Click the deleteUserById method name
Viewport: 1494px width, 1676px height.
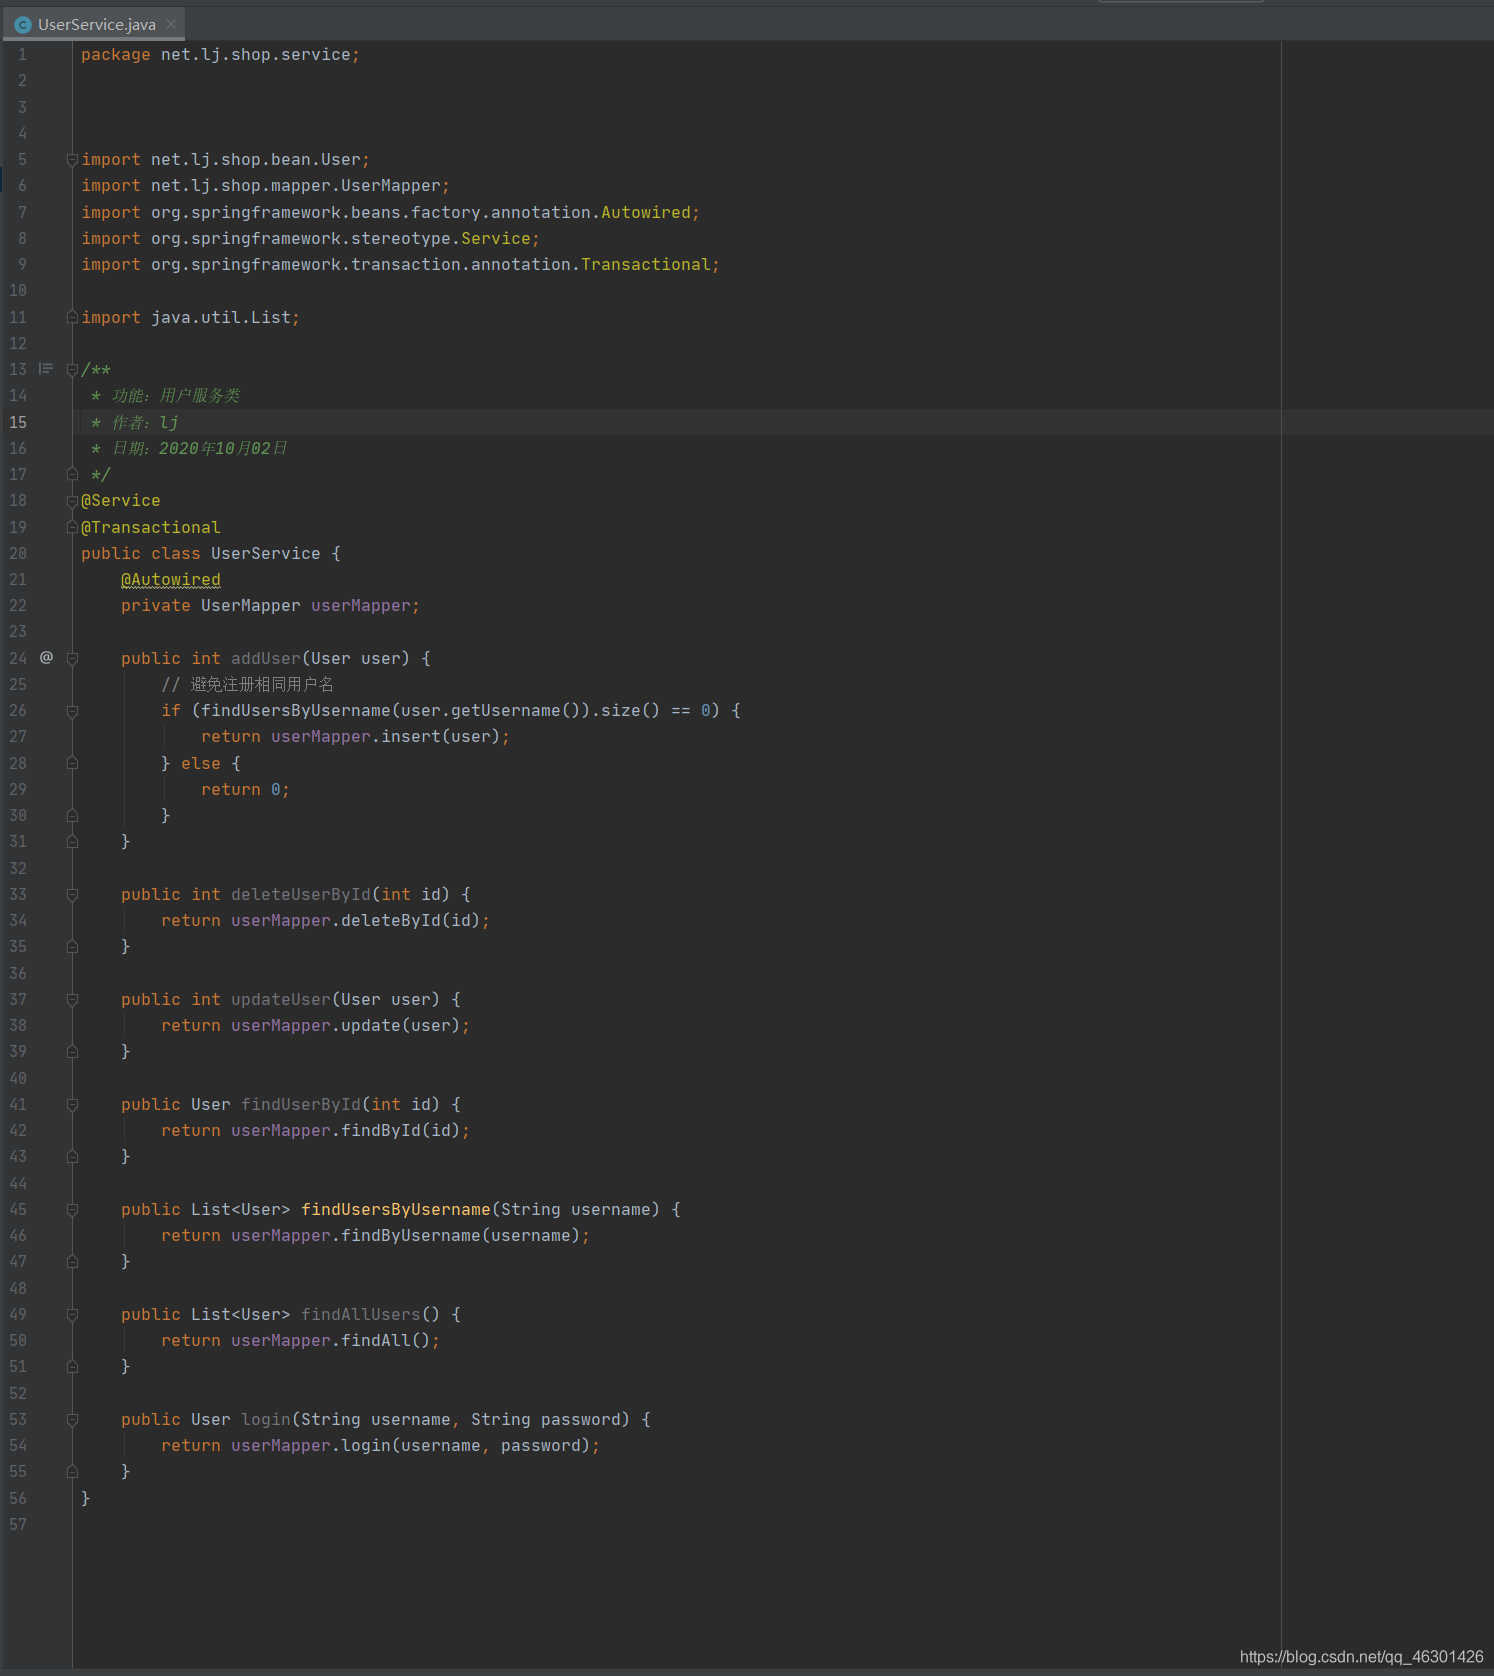click(x=300, y=895)
